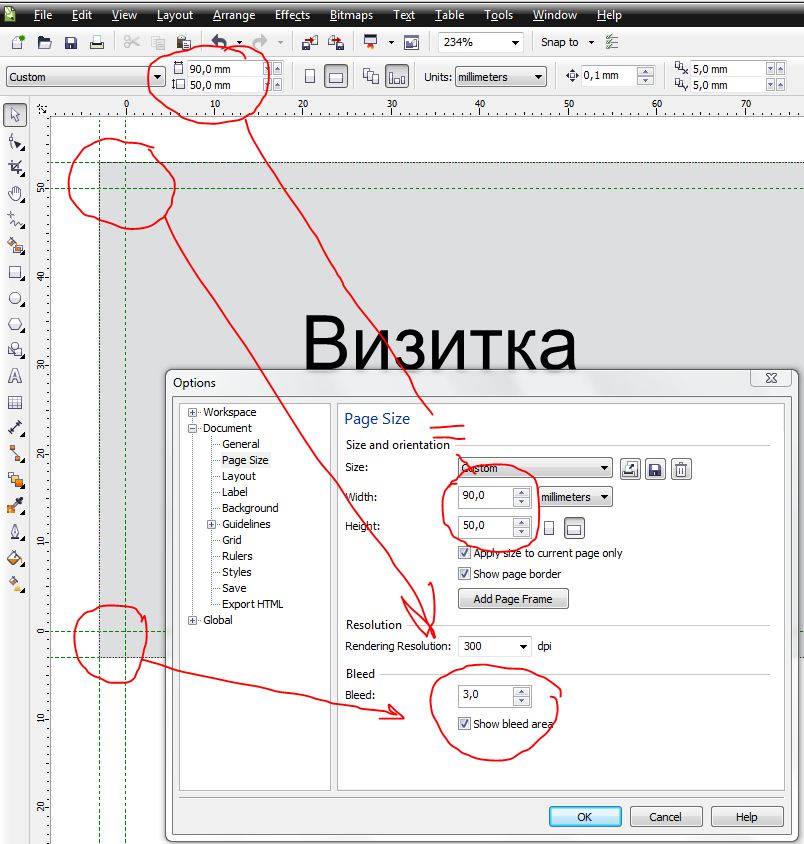Screen dimensions: 804x844
Task: Select the Shape edit tool
Action: 15,143
